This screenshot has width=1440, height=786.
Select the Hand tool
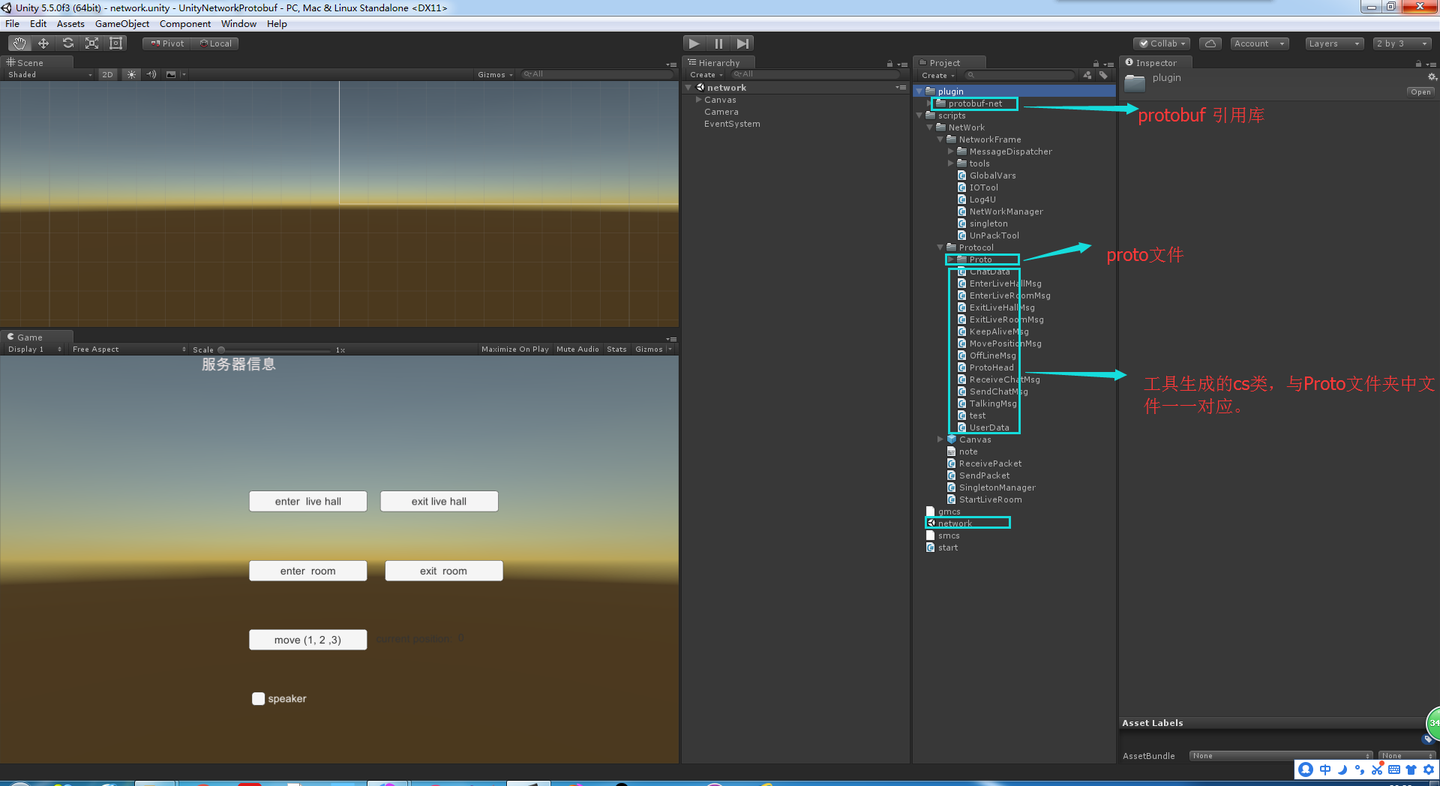click(19, 43)
